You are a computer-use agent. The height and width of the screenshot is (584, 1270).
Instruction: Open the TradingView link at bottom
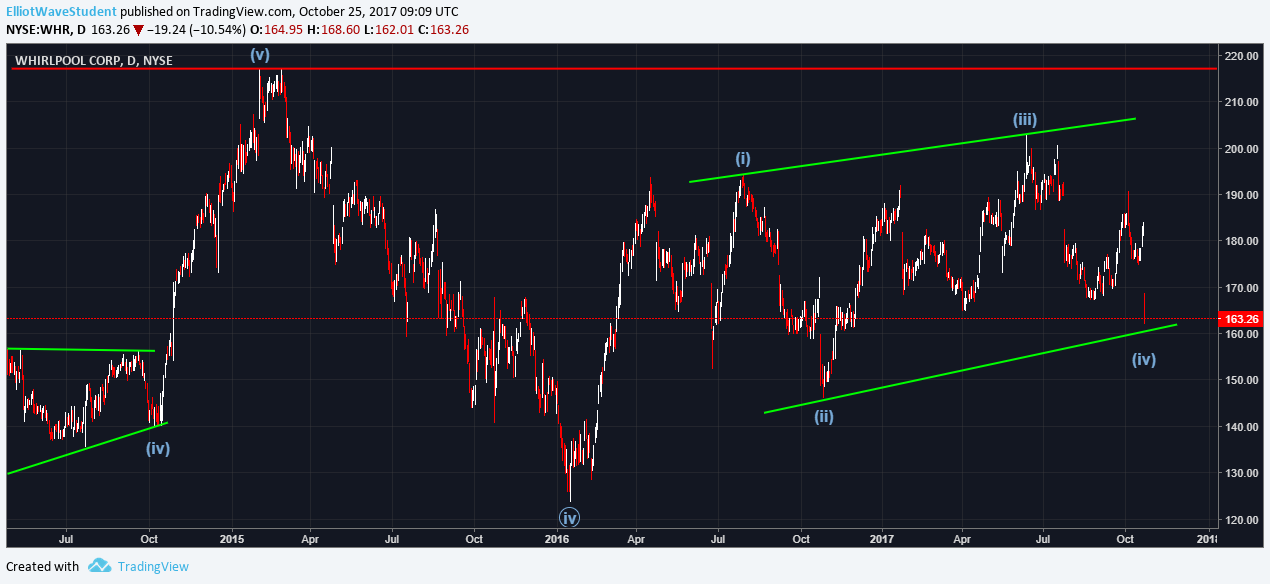click(153, 567)
